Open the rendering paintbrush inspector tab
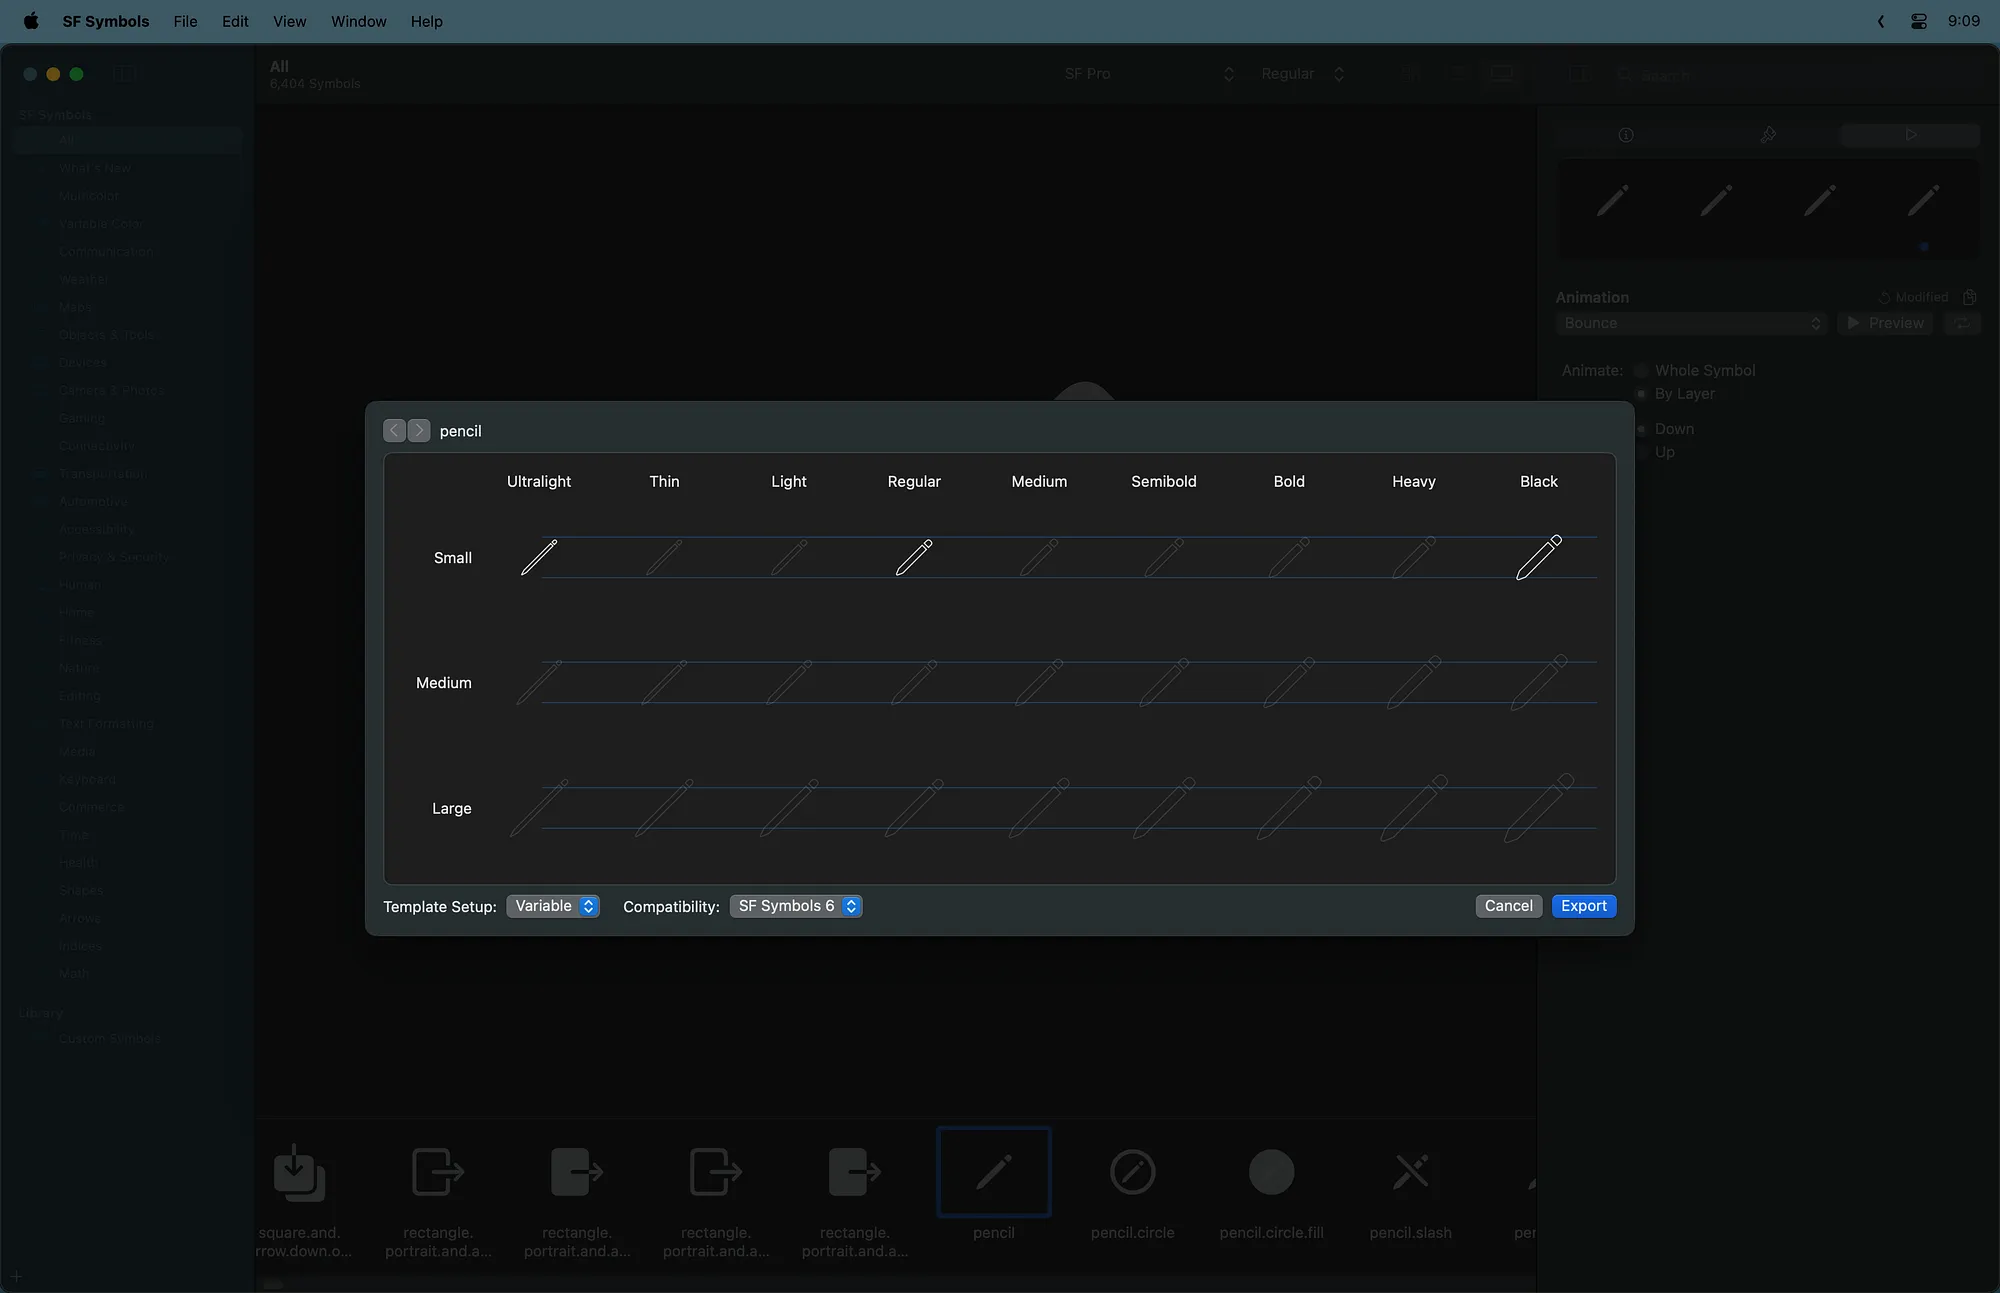The width and height of the screenshot is (2000, 1293). 1768,135
